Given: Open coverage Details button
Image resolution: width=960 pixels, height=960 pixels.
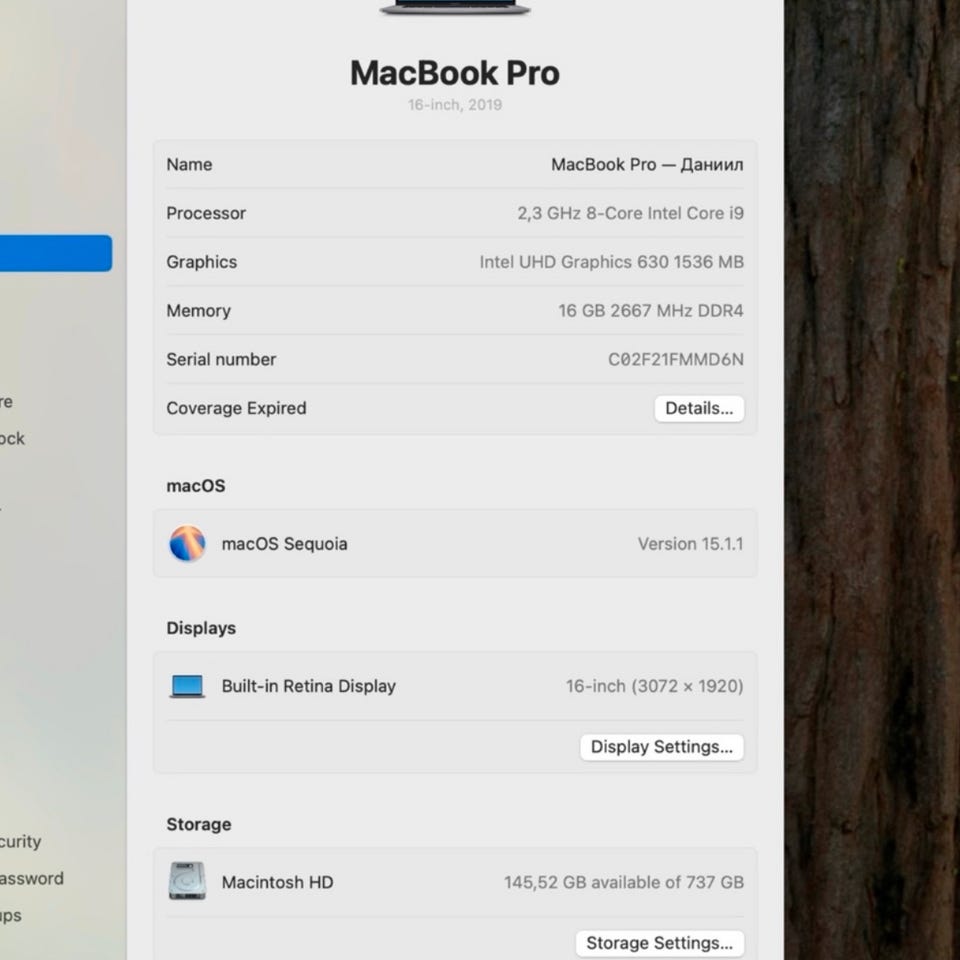Looking at the screenshot, I should pyautogui.click(x=699, y=408).
